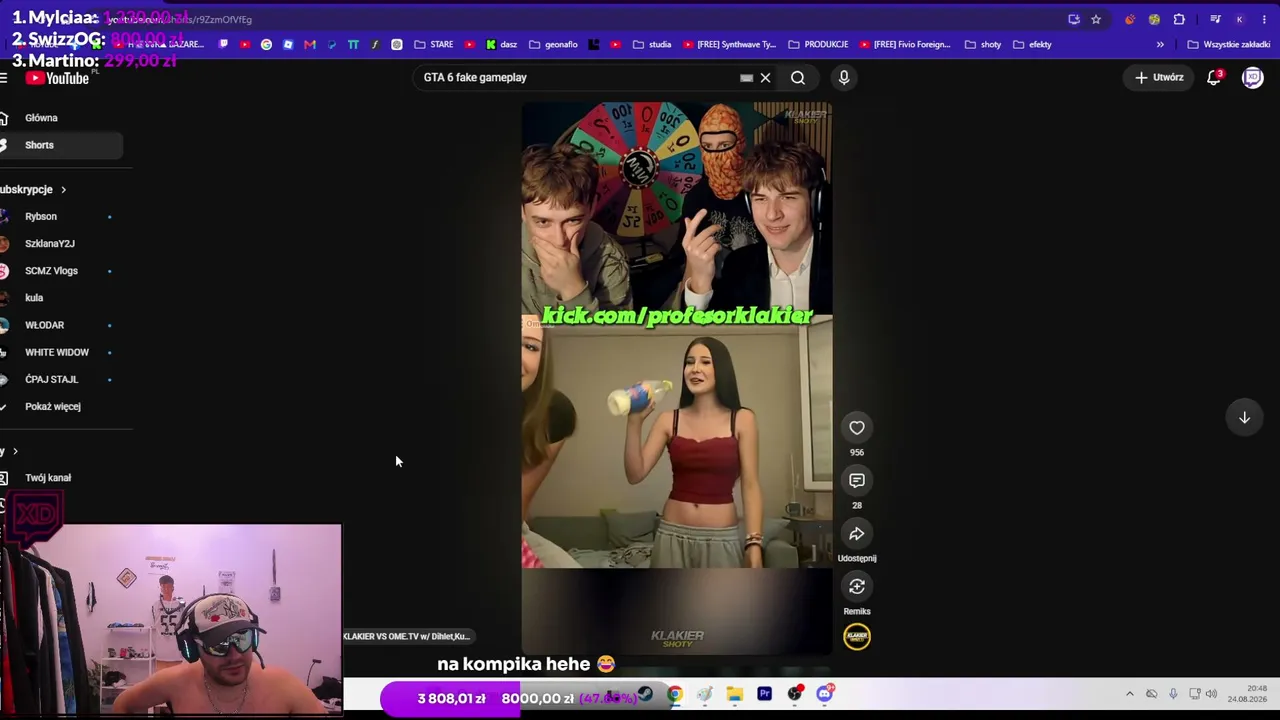The width and height of the screenshot is (1280, 720).
Task: Open Steam from the taskbar
Action: (x=645, y=694)
